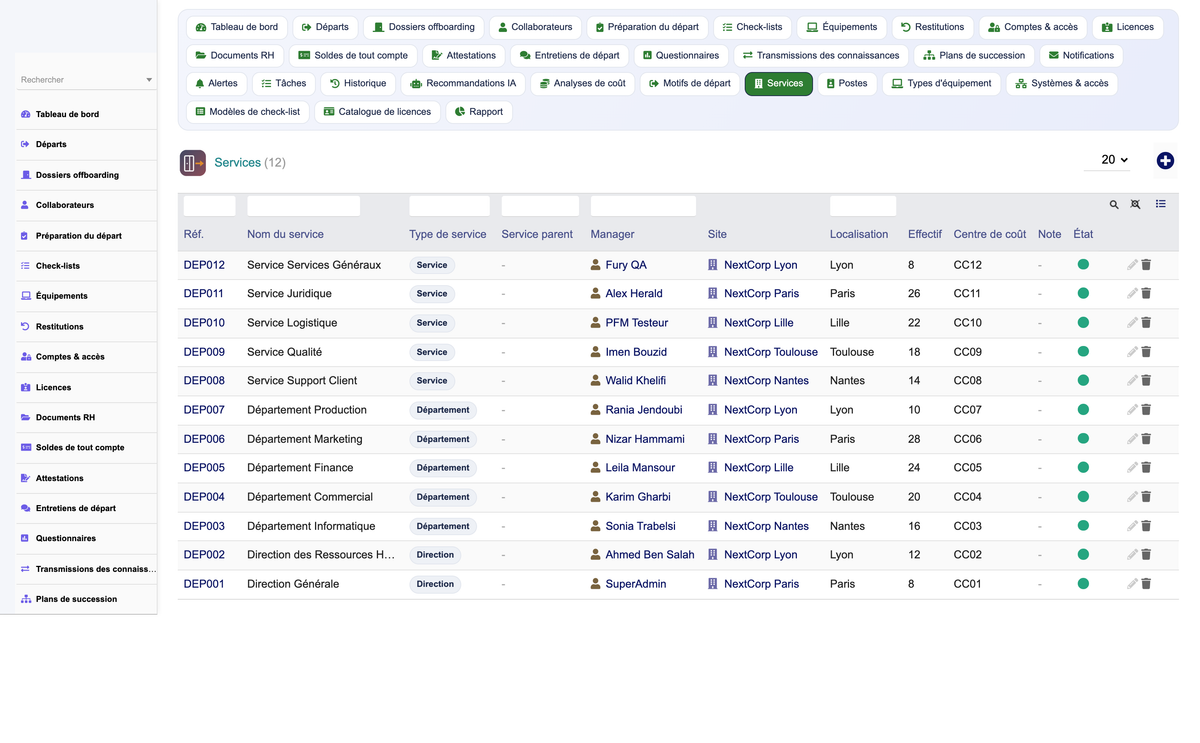Click the Localisation filter input

863,206
